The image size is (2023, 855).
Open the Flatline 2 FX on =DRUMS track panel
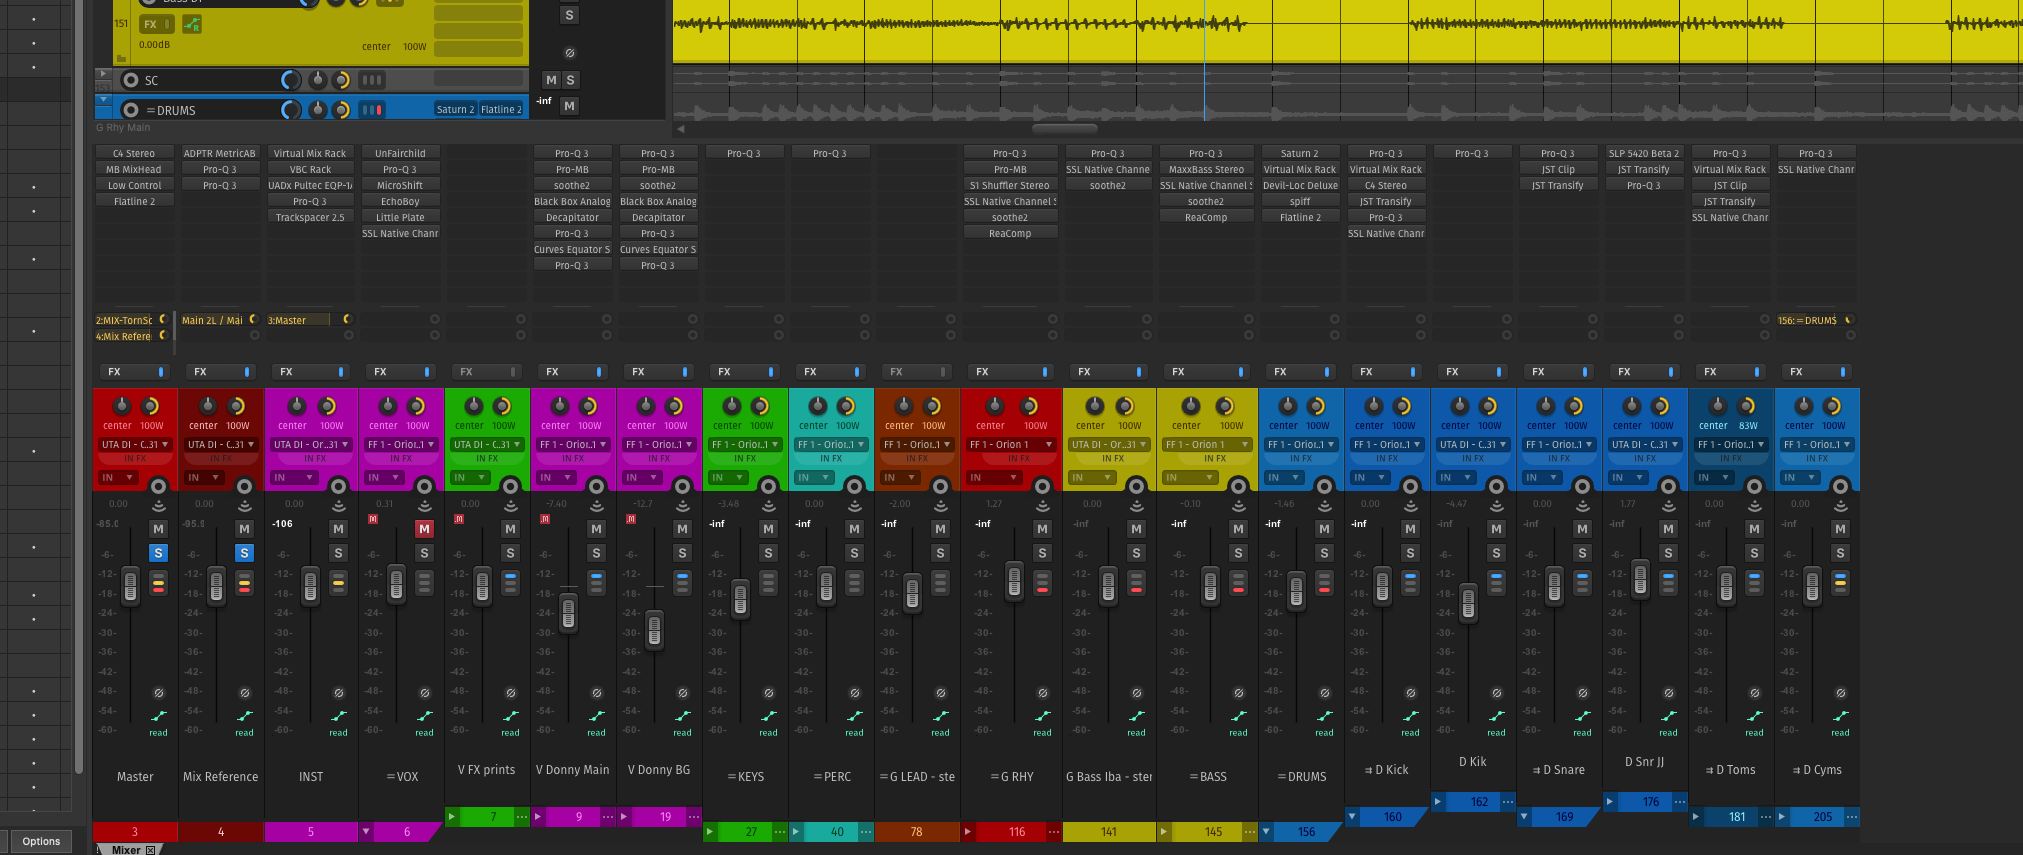tap(501, 110)
